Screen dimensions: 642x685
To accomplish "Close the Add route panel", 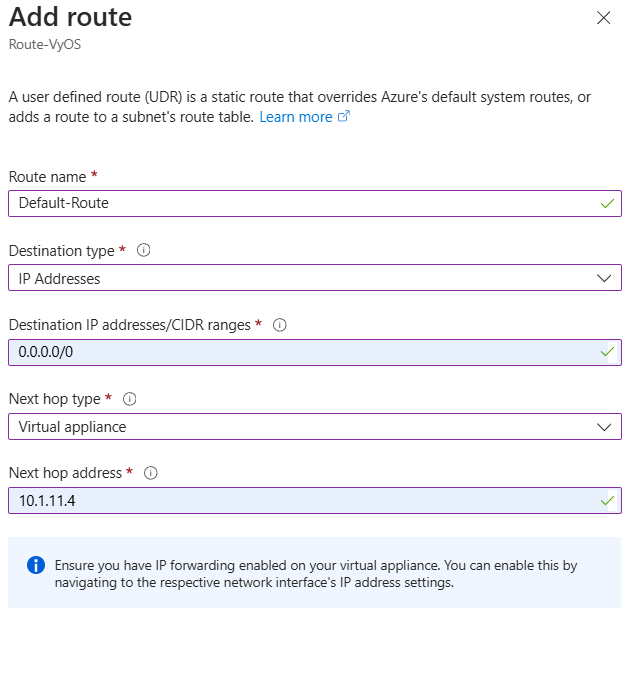I will coord(603,18).
